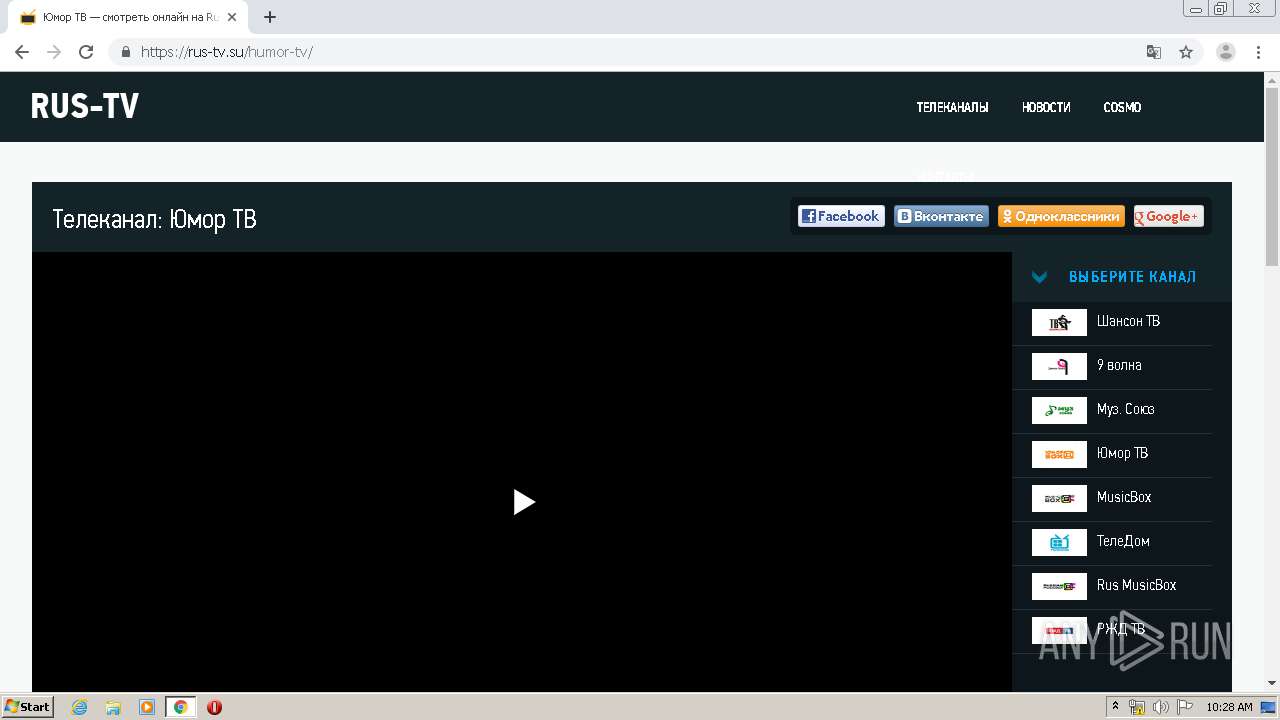
Task: Bookmark this page with star
Action: pos(1186,52)
